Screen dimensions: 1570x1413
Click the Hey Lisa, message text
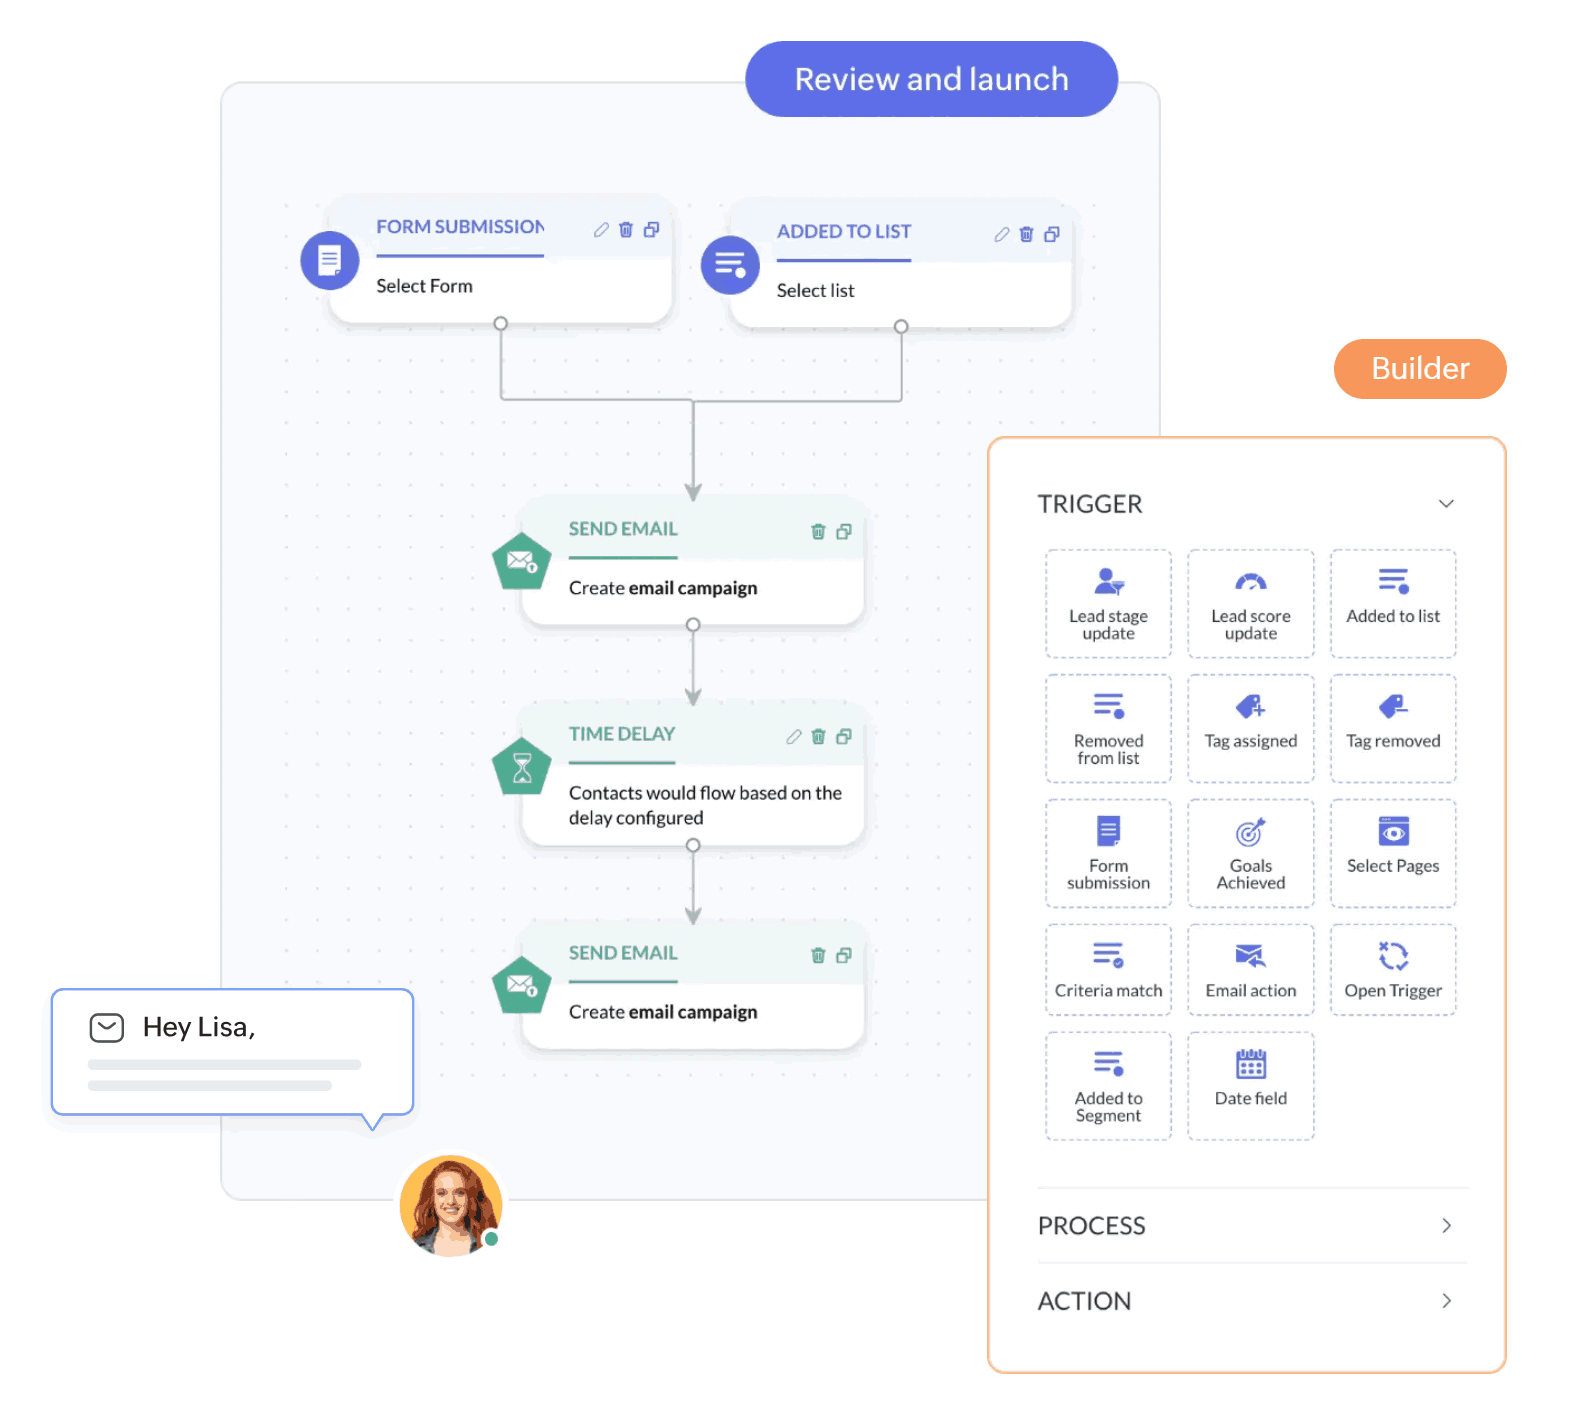click(x=199, y=1028)
